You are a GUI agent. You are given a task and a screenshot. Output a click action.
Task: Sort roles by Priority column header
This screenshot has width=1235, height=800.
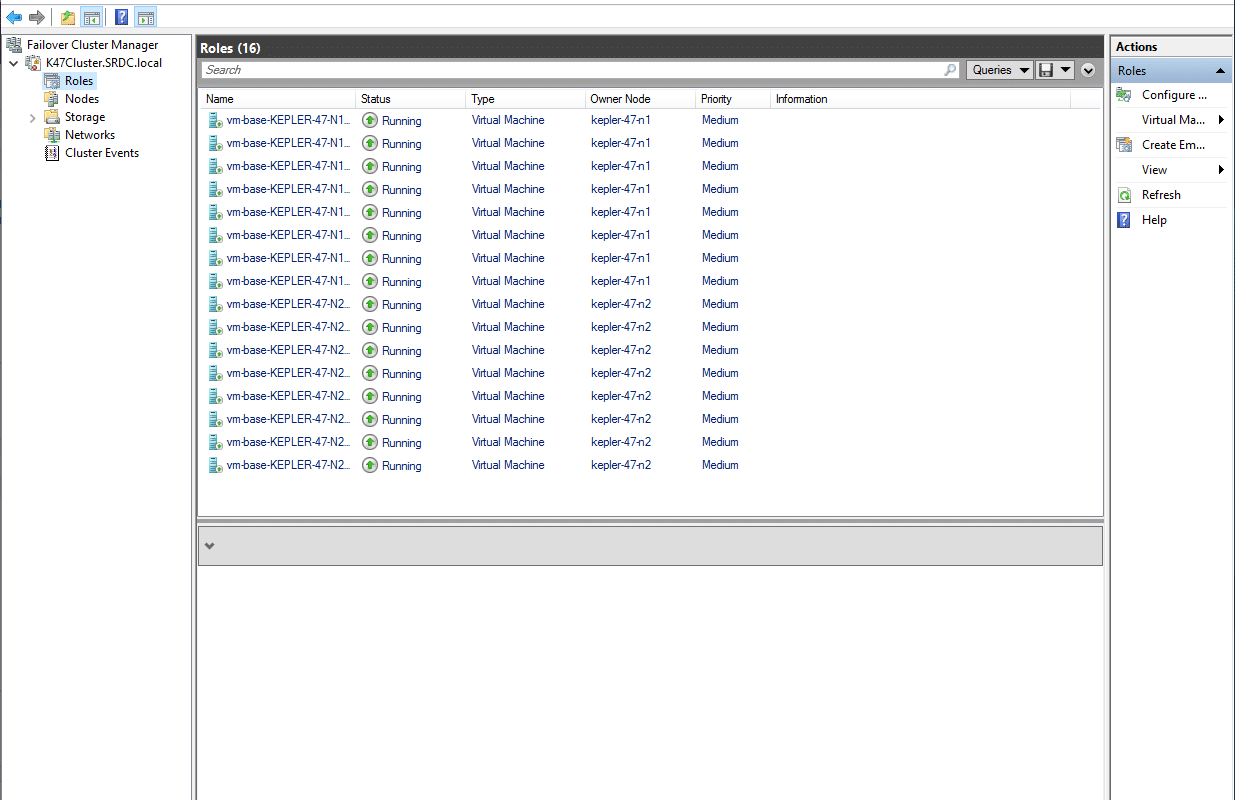pos(733,99)
